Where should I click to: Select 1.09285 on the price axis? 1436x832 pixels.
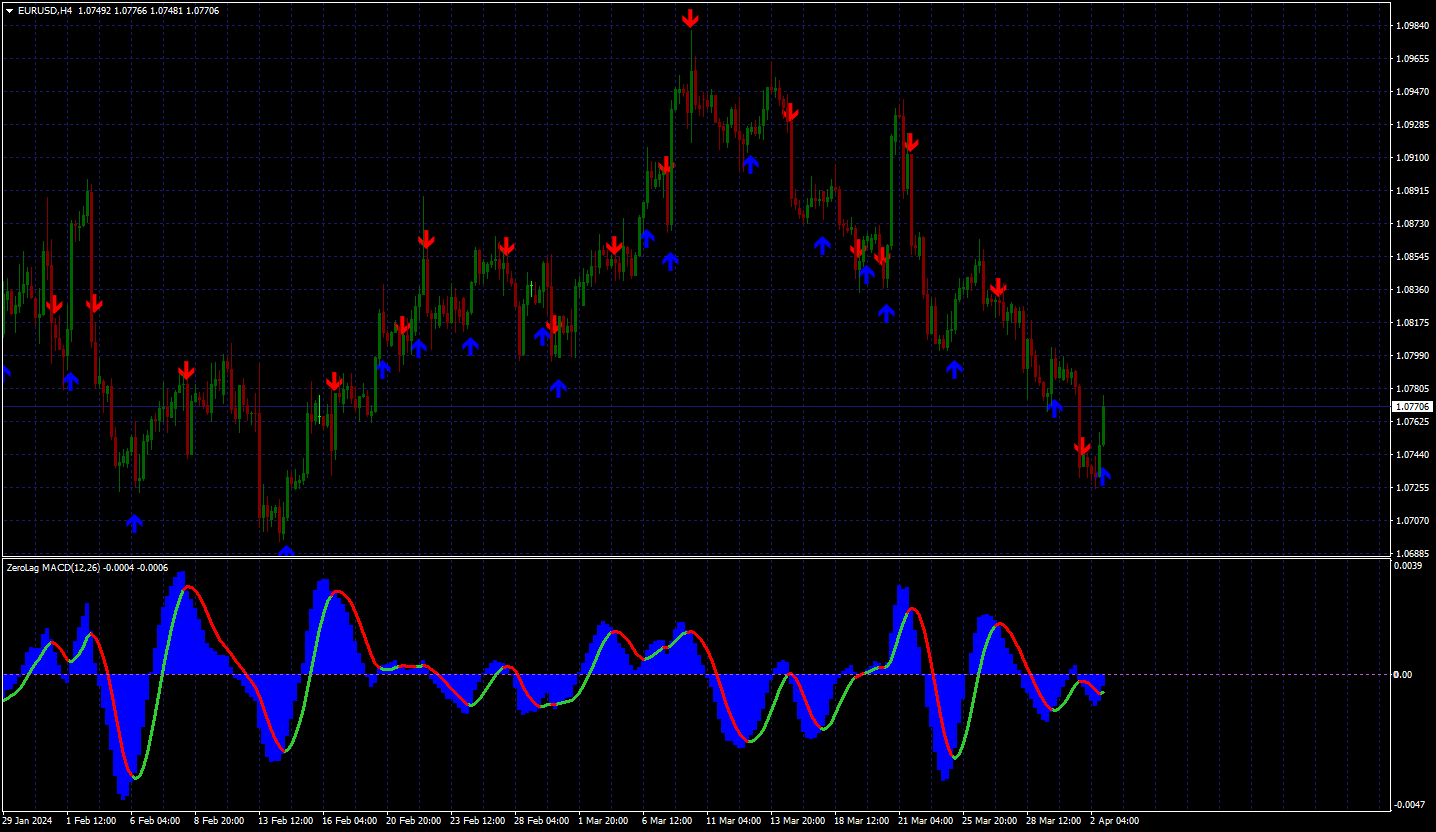tap(1412, 125)
